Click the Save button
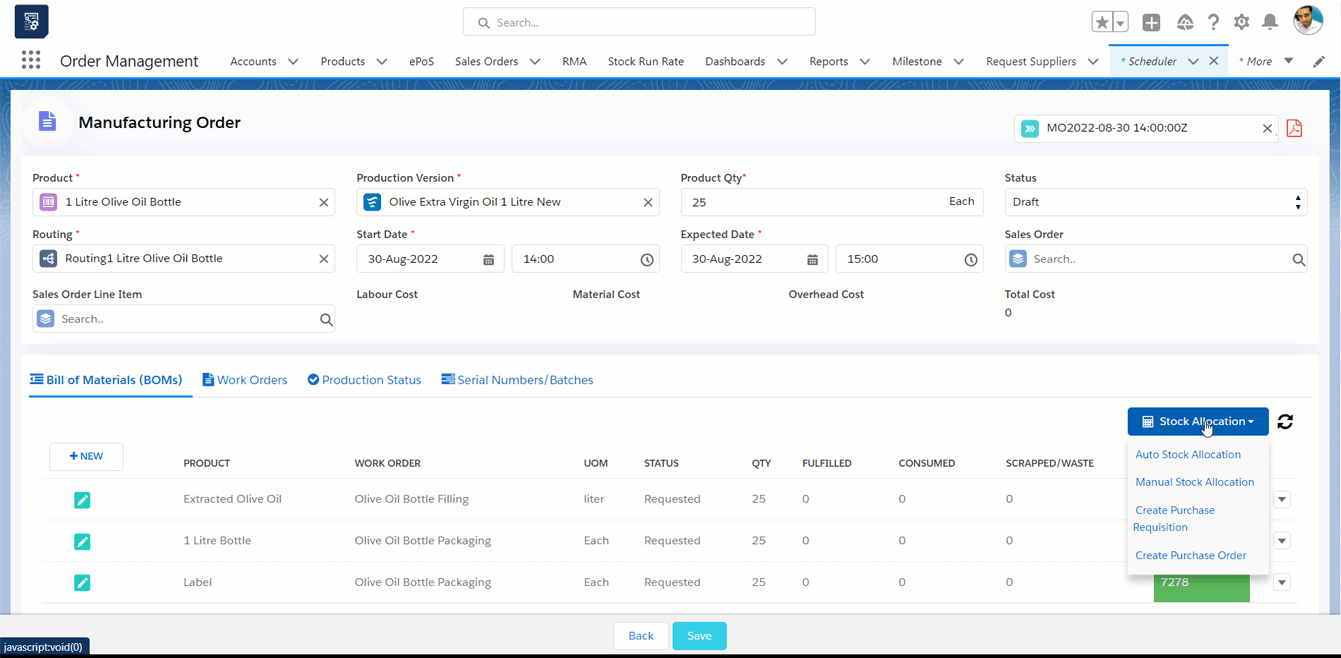 click(699, 636)
